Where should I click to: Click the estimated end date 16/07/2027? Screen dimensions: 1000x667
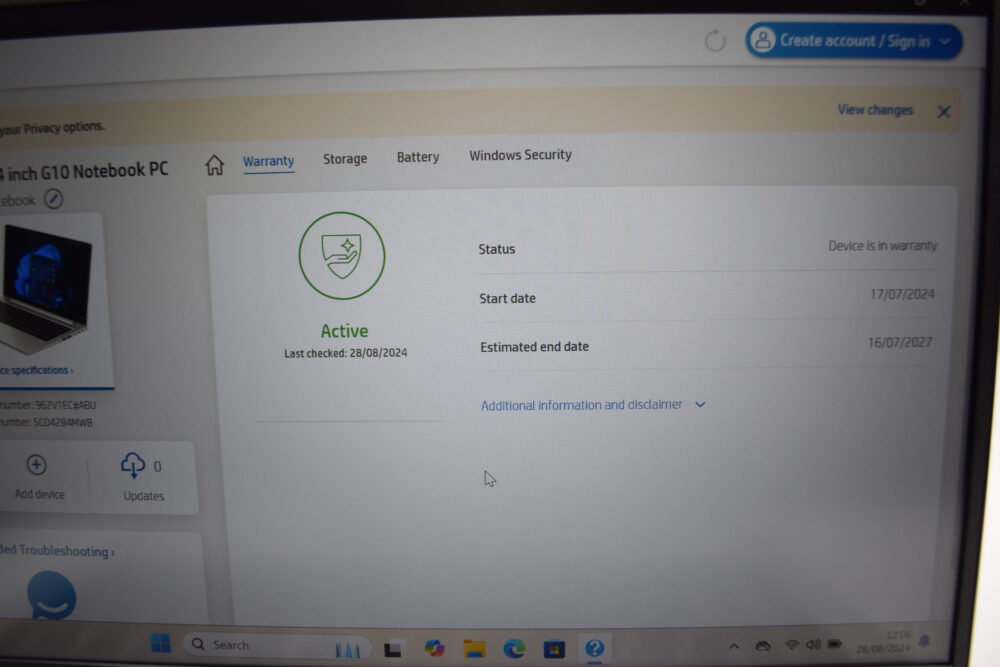coord(900,342)
